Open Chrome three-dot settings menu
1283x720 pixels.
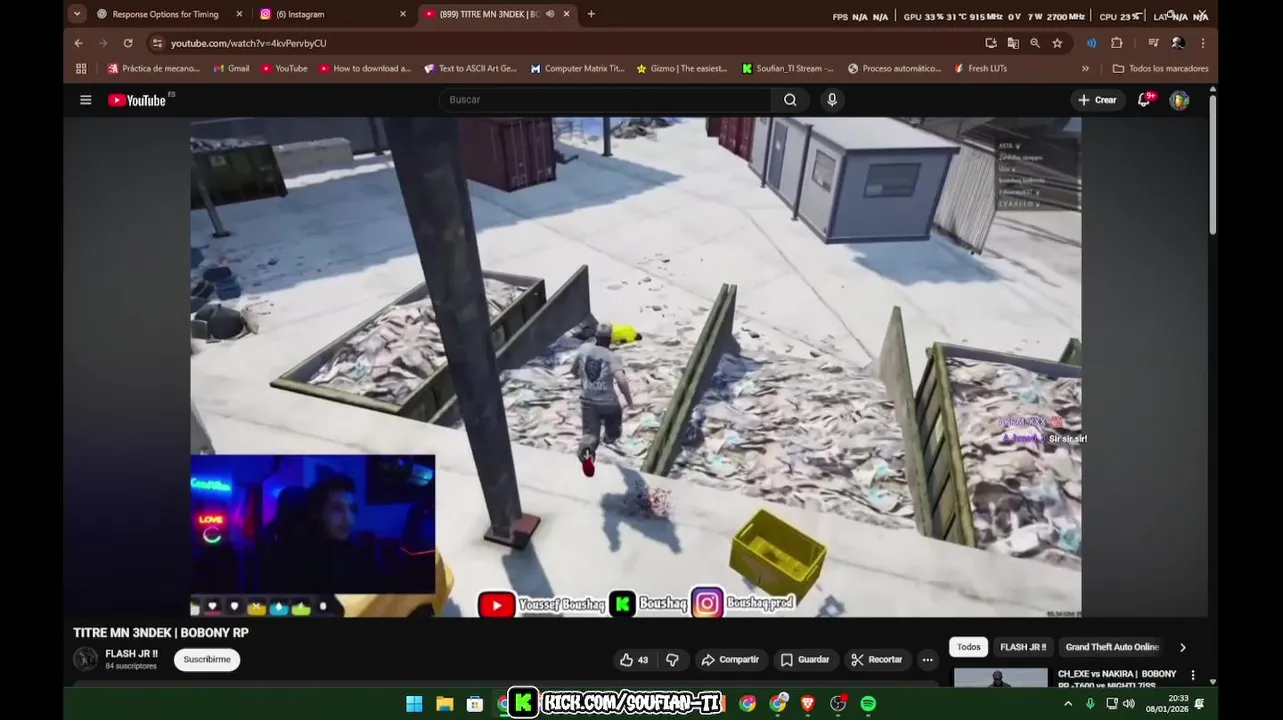point(1203,43)
